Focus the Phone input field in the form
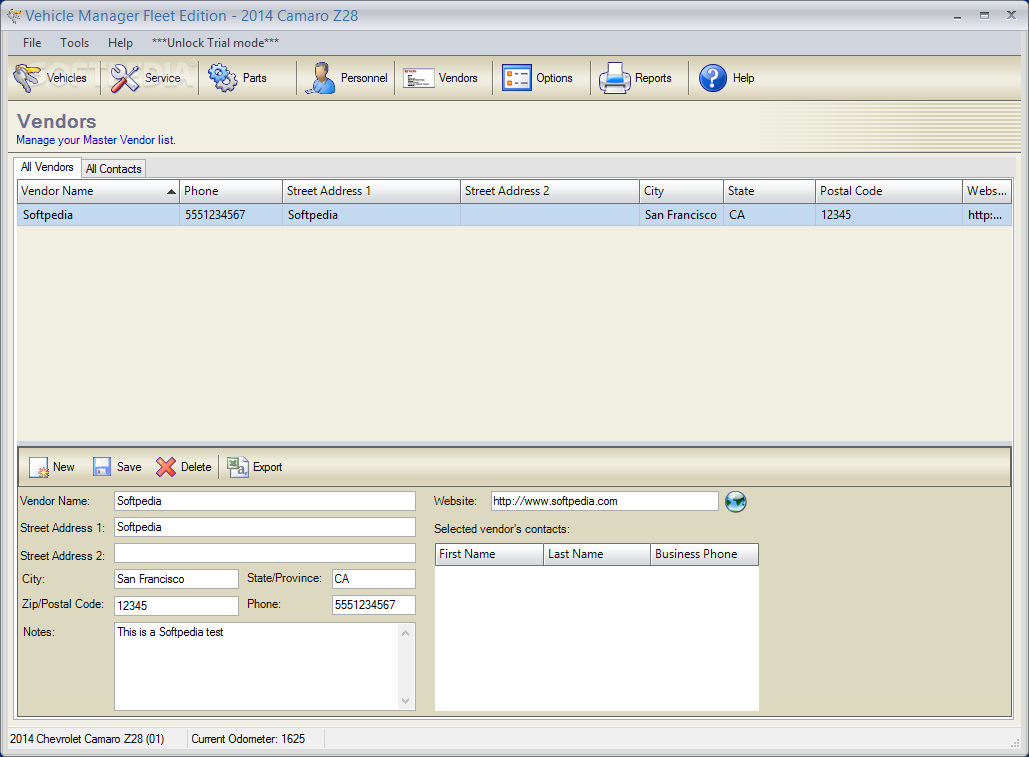Image resolution: width=1029 pixels, height=757 pixels. pyautogui.click(x=373, y=605)
